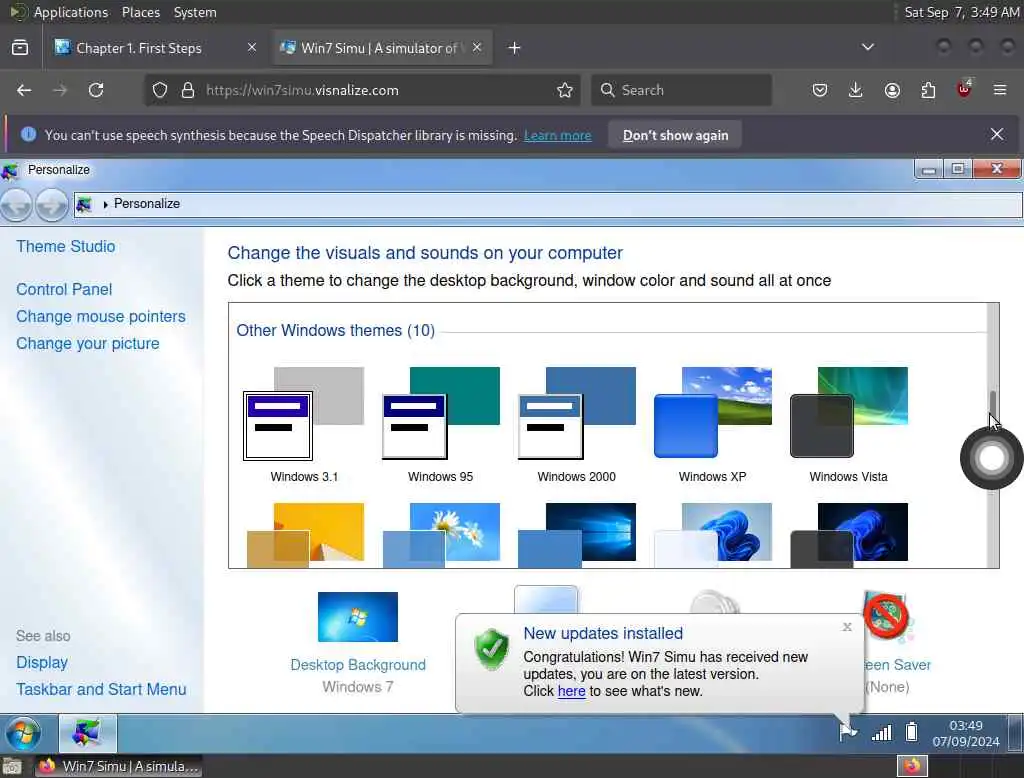Image resolution: width=1024 pixels, height=778 pixels.
Task: Open Change mouse pointers link
Action: (101, 316)
